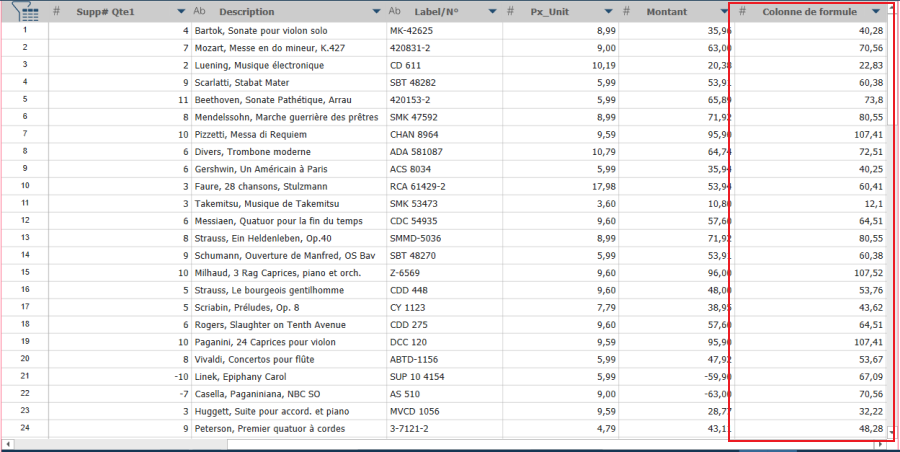
Task: Expand the Colonne de formule dropdown arrow
Action: (x=876, y=12)
